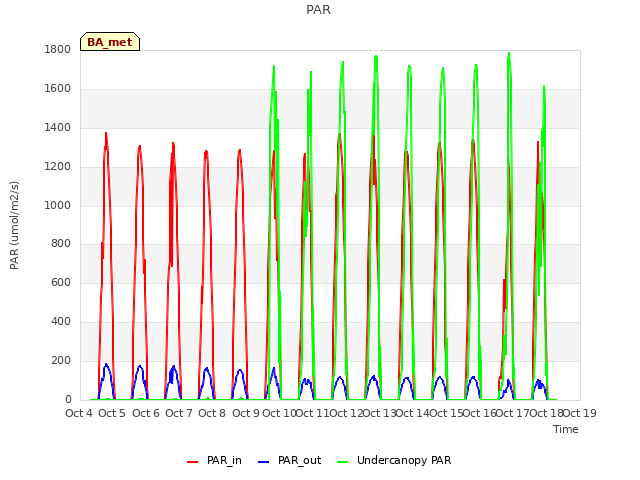This screenshot has height=480, width=640.
Task: Click the Time x-axis label
Action: pos(566,429)
